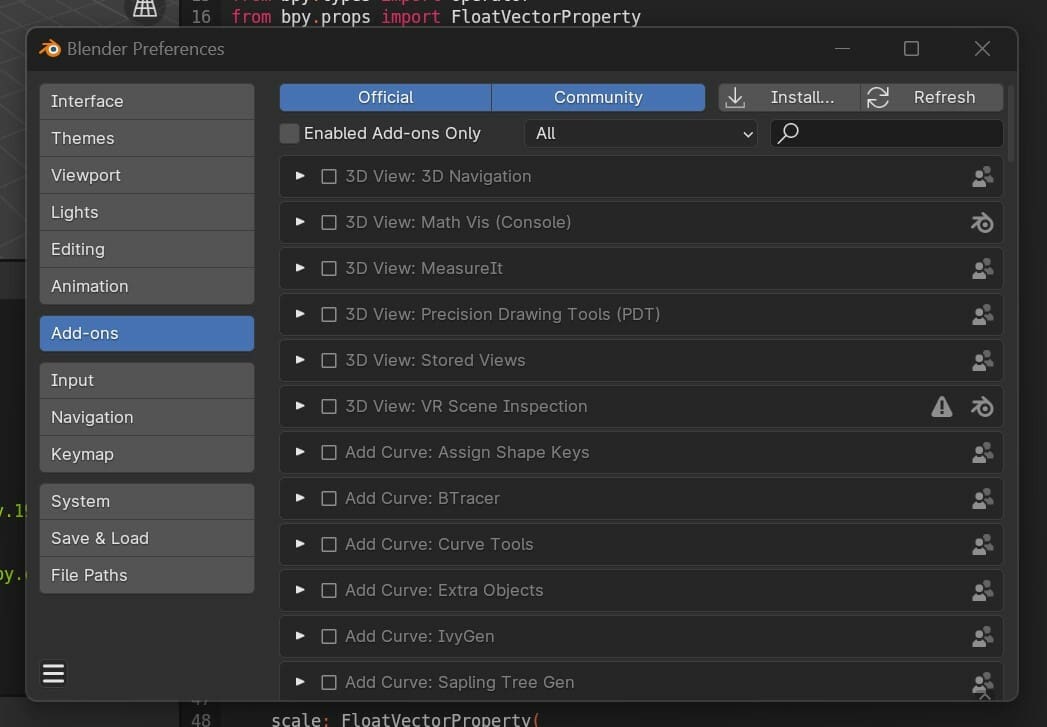Click the community icon on Curve Tools row
This screenshot has height=727, width=1047.
(x=982, y=545)
